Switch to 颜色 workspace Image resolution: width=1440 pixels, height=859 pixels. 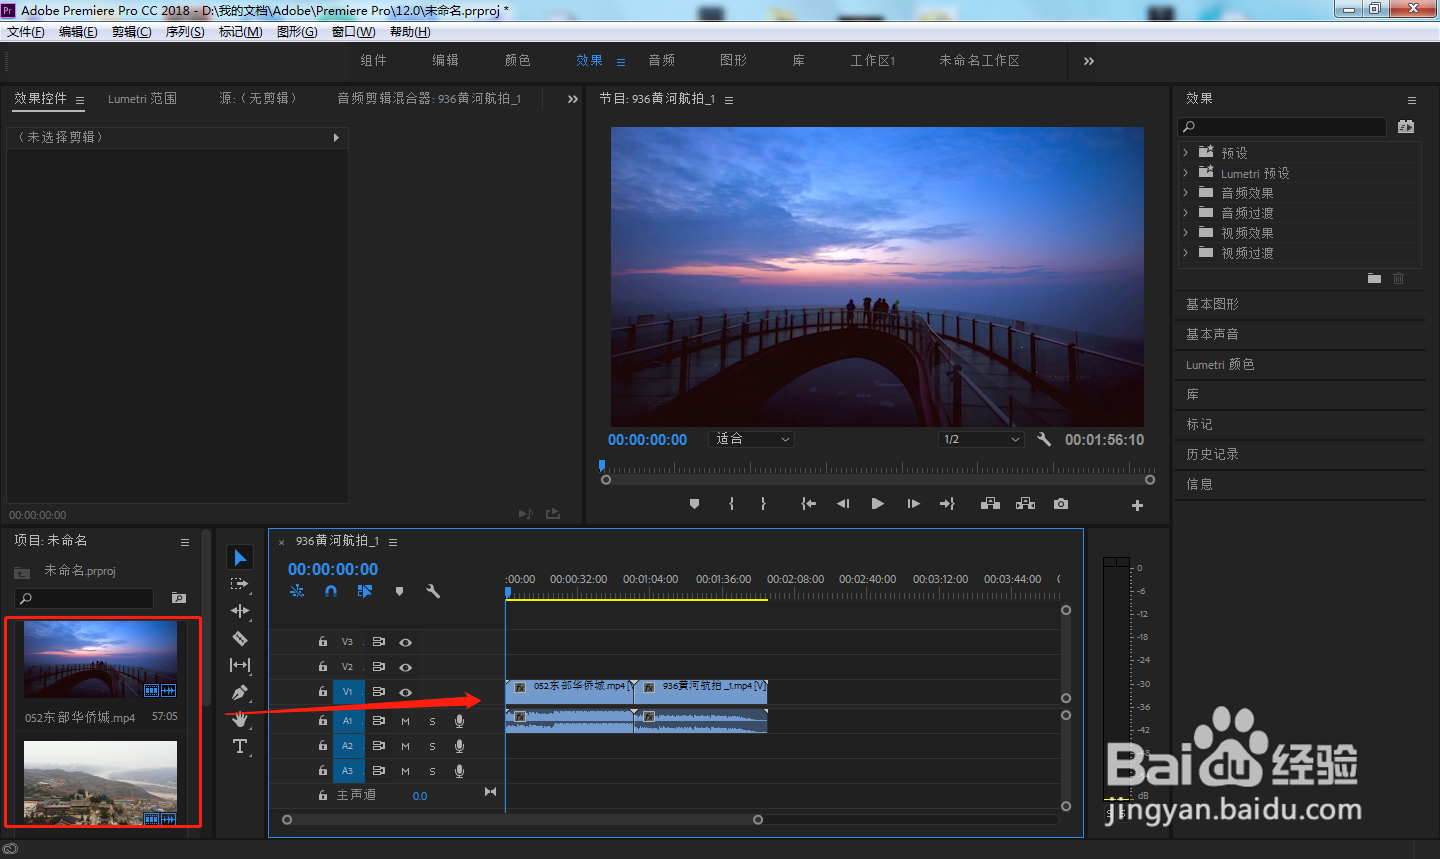pos(518,60)
